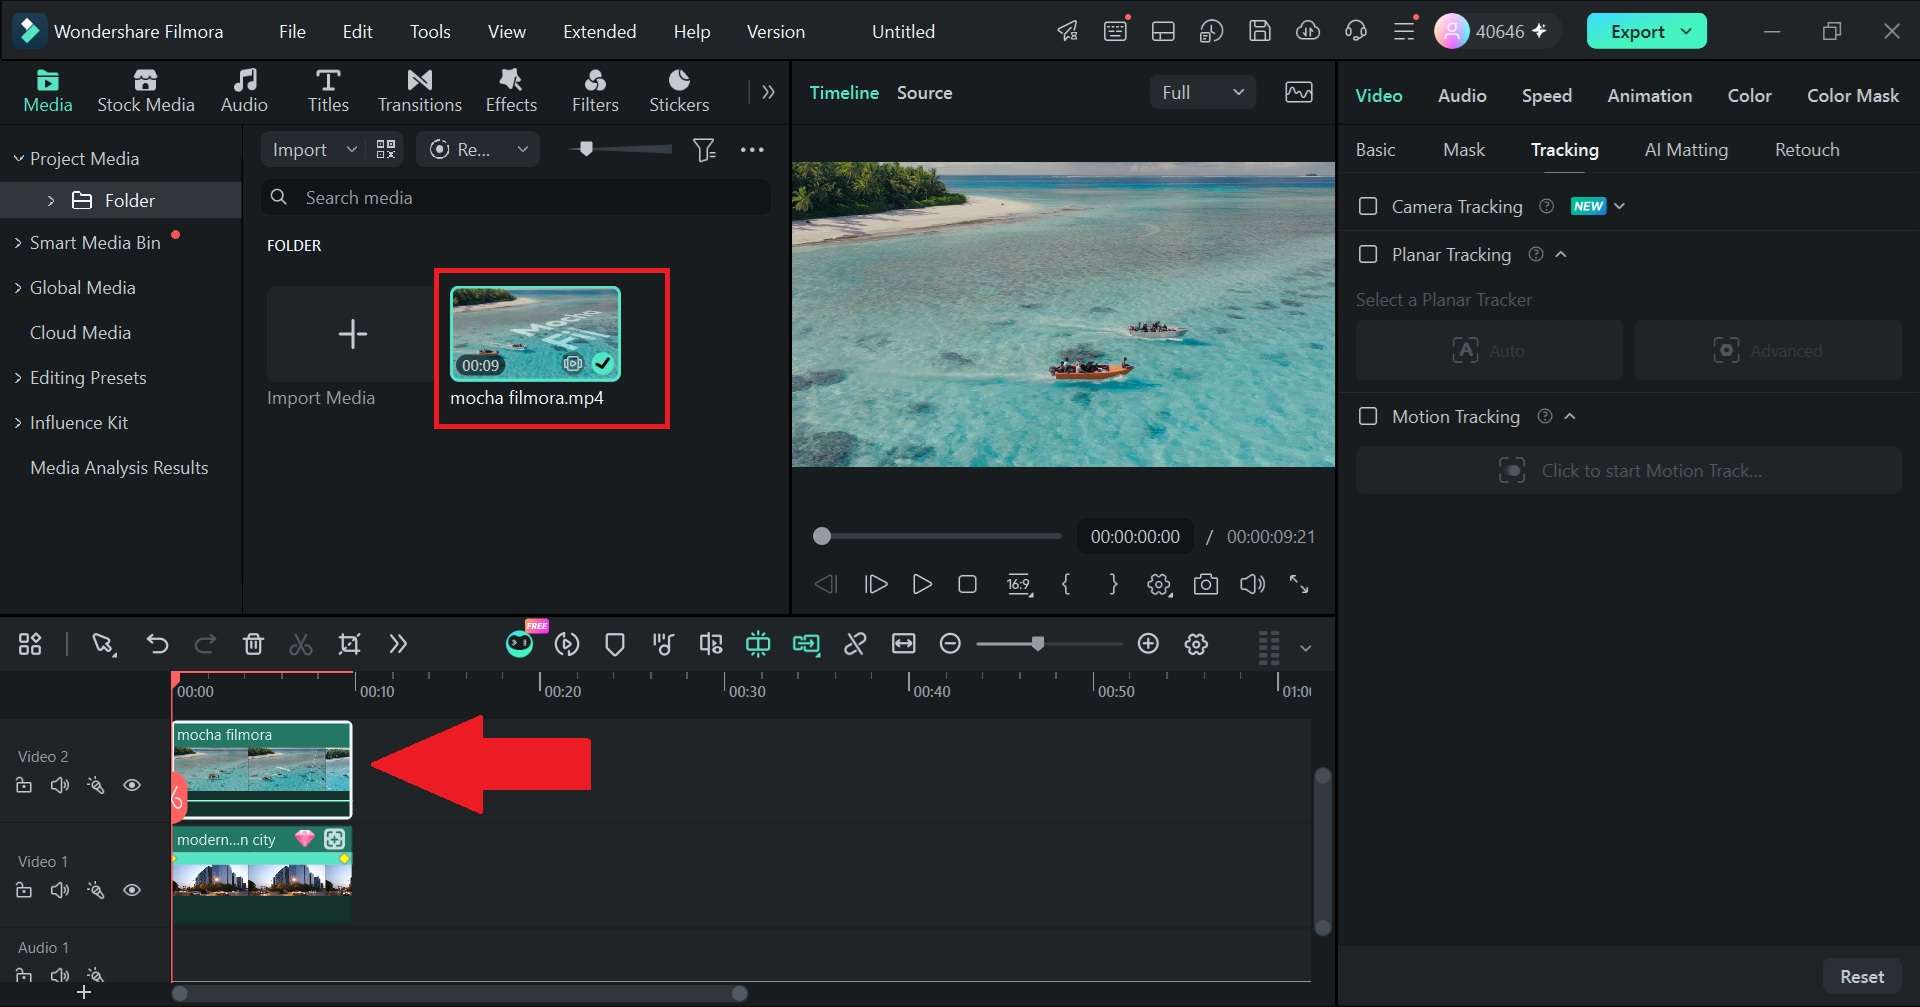1920x1007 pixels.
Task: Click the Reset button
Action: coord(1861,976)
